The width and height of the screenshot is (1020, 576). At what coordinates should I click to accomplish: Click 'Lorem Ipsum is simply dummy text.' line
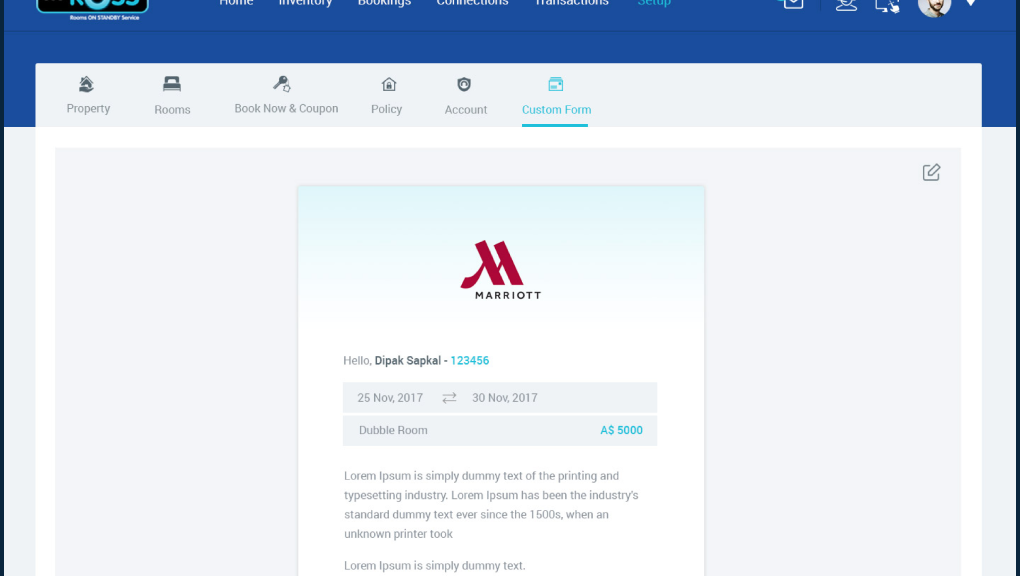pos(434,566)
